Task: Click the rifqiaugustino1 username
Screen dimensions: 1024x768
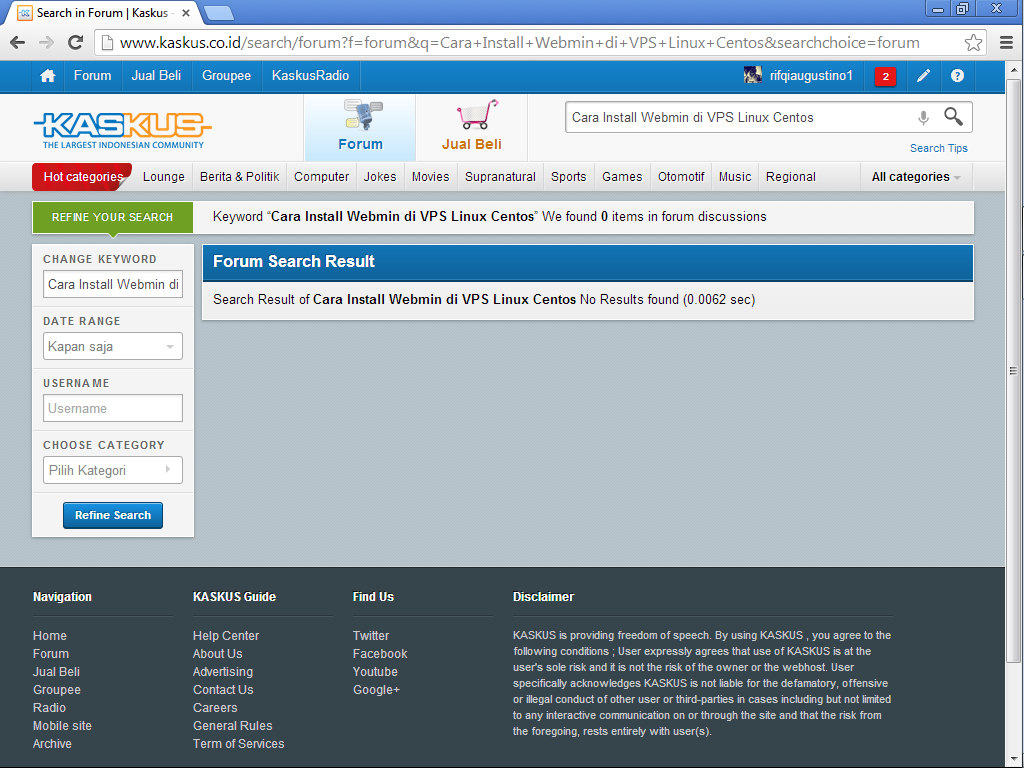Action: pos(811,76)
